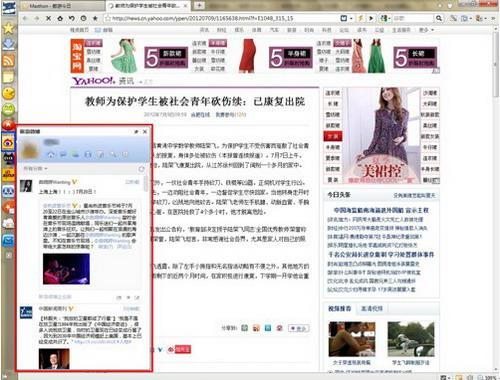Switch to the first Maxthon tab

(x=62, y=6)
